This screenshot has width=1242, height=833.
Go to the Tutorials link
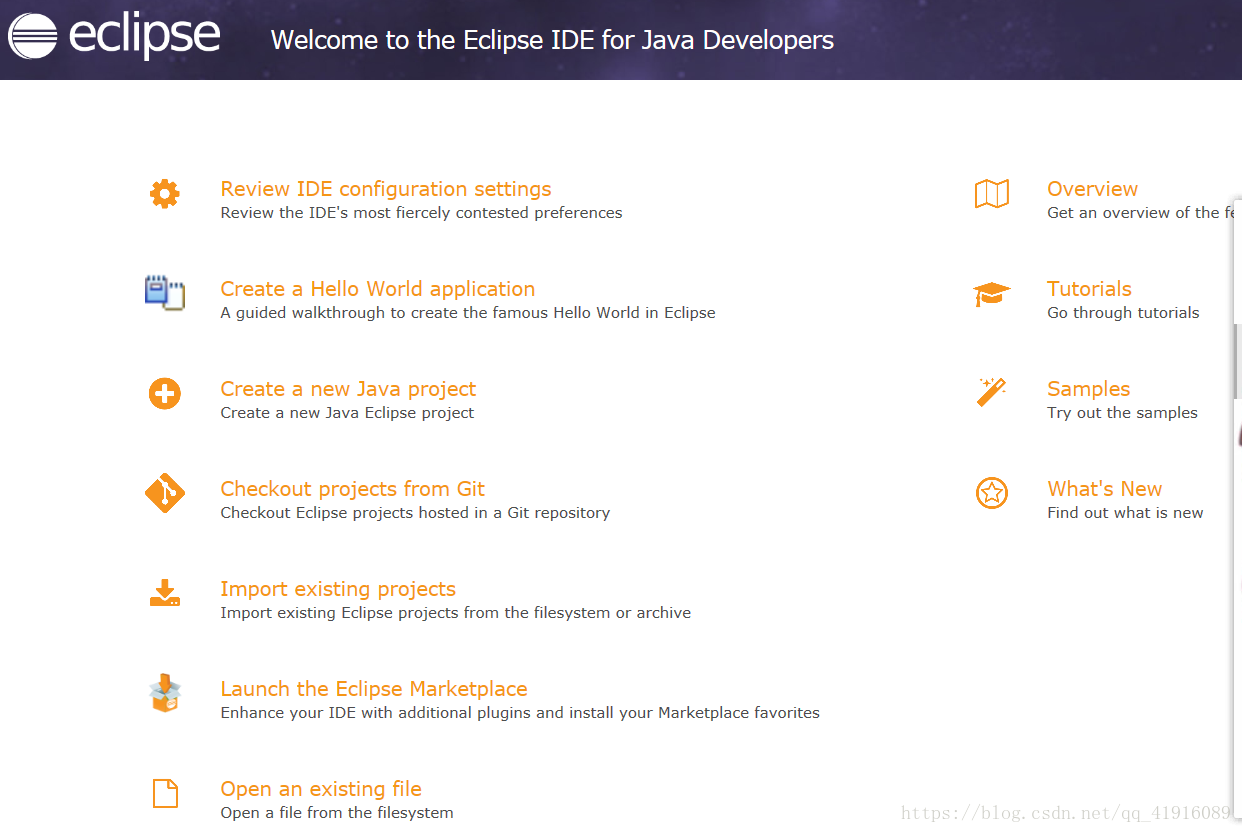click(1089, 289)
